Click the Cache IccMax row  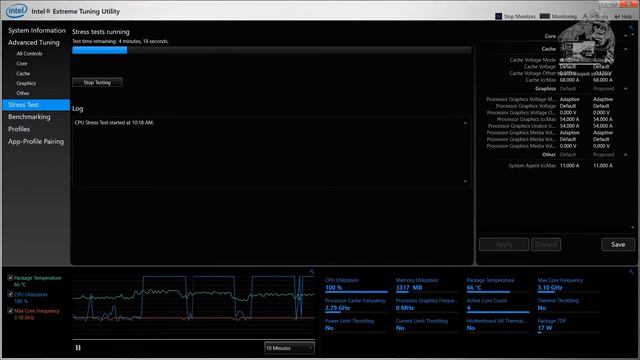click(569, 80)
